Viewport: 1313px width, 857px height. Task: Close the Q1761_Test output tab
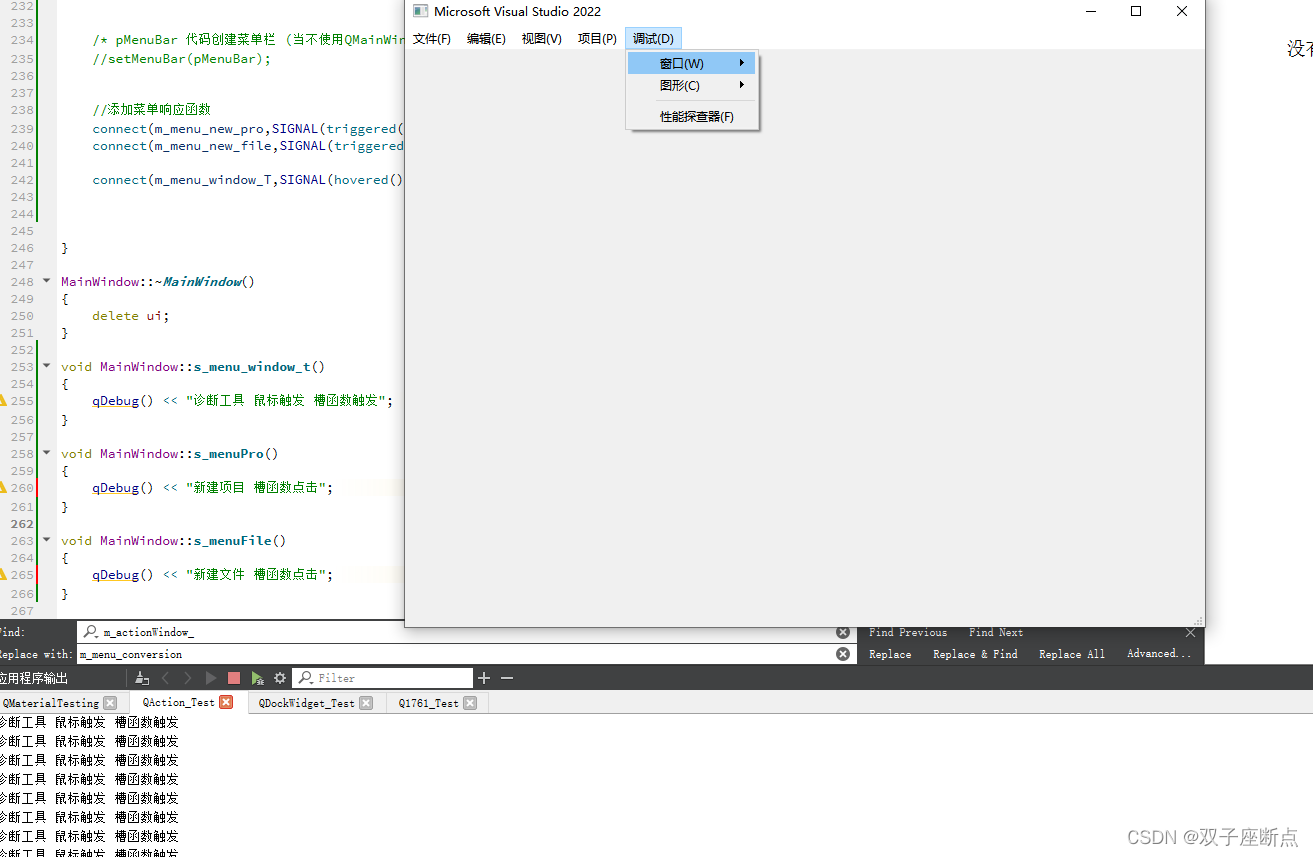tap(470, 703)
